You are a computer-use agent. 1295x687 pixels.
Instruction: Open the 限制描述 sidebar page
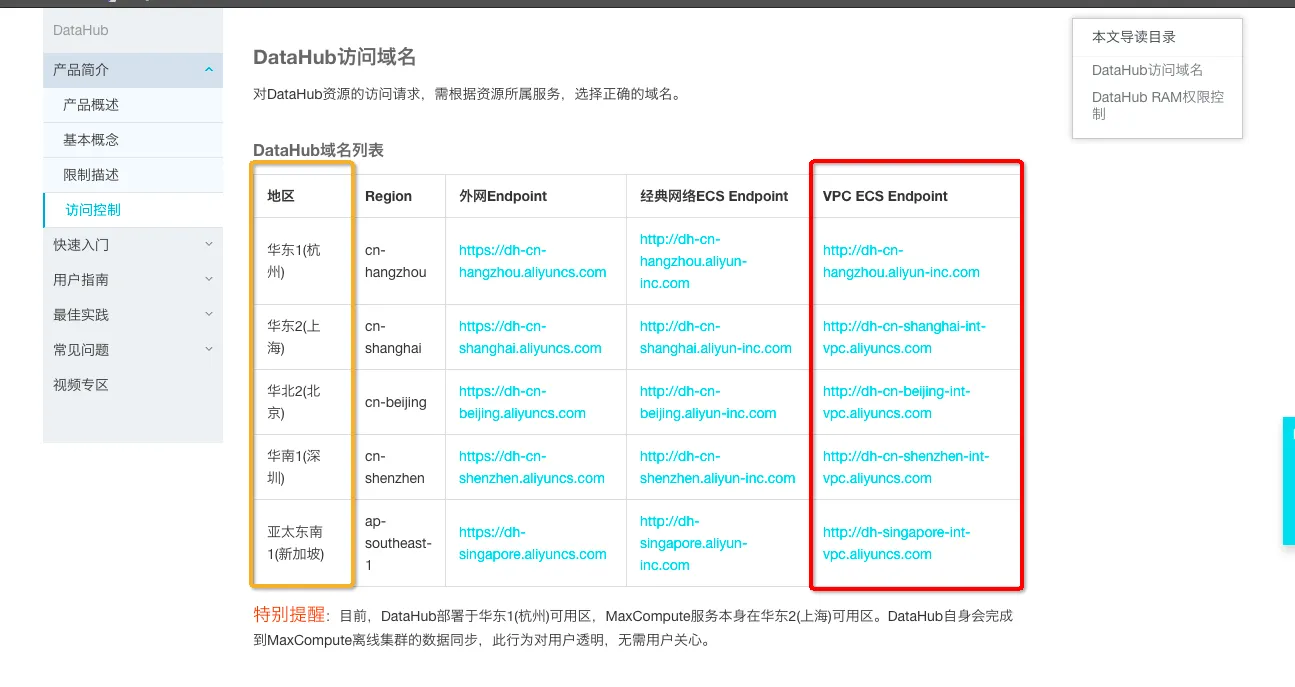tap(91, 175)
